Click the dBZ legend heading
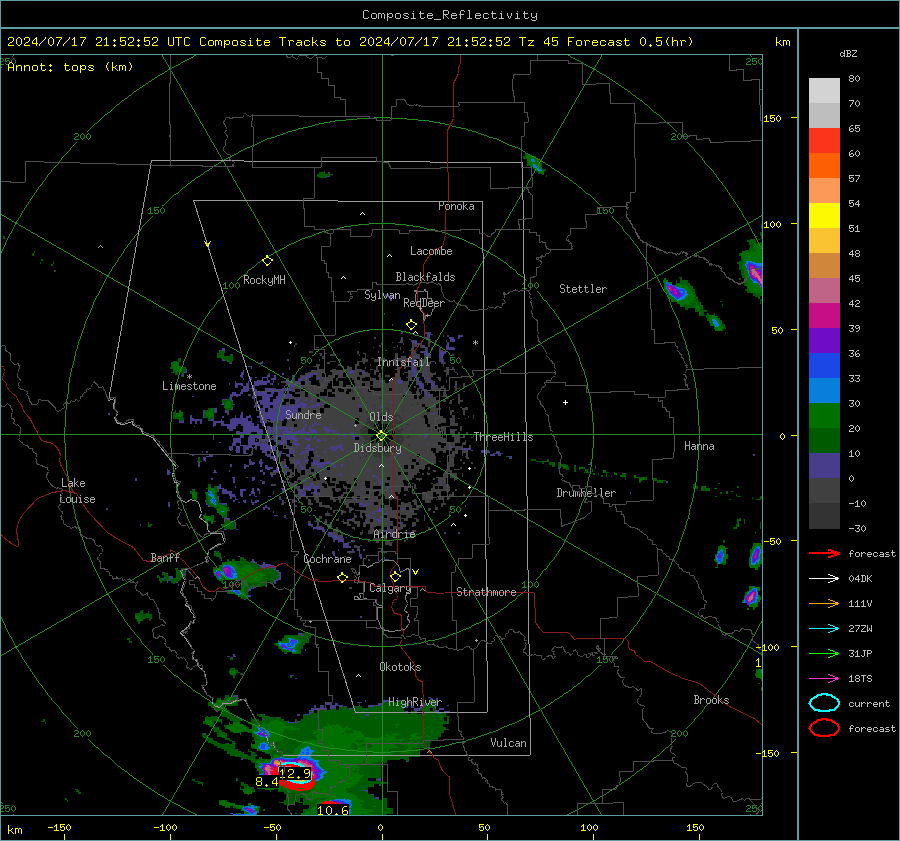 coord(848,53)
